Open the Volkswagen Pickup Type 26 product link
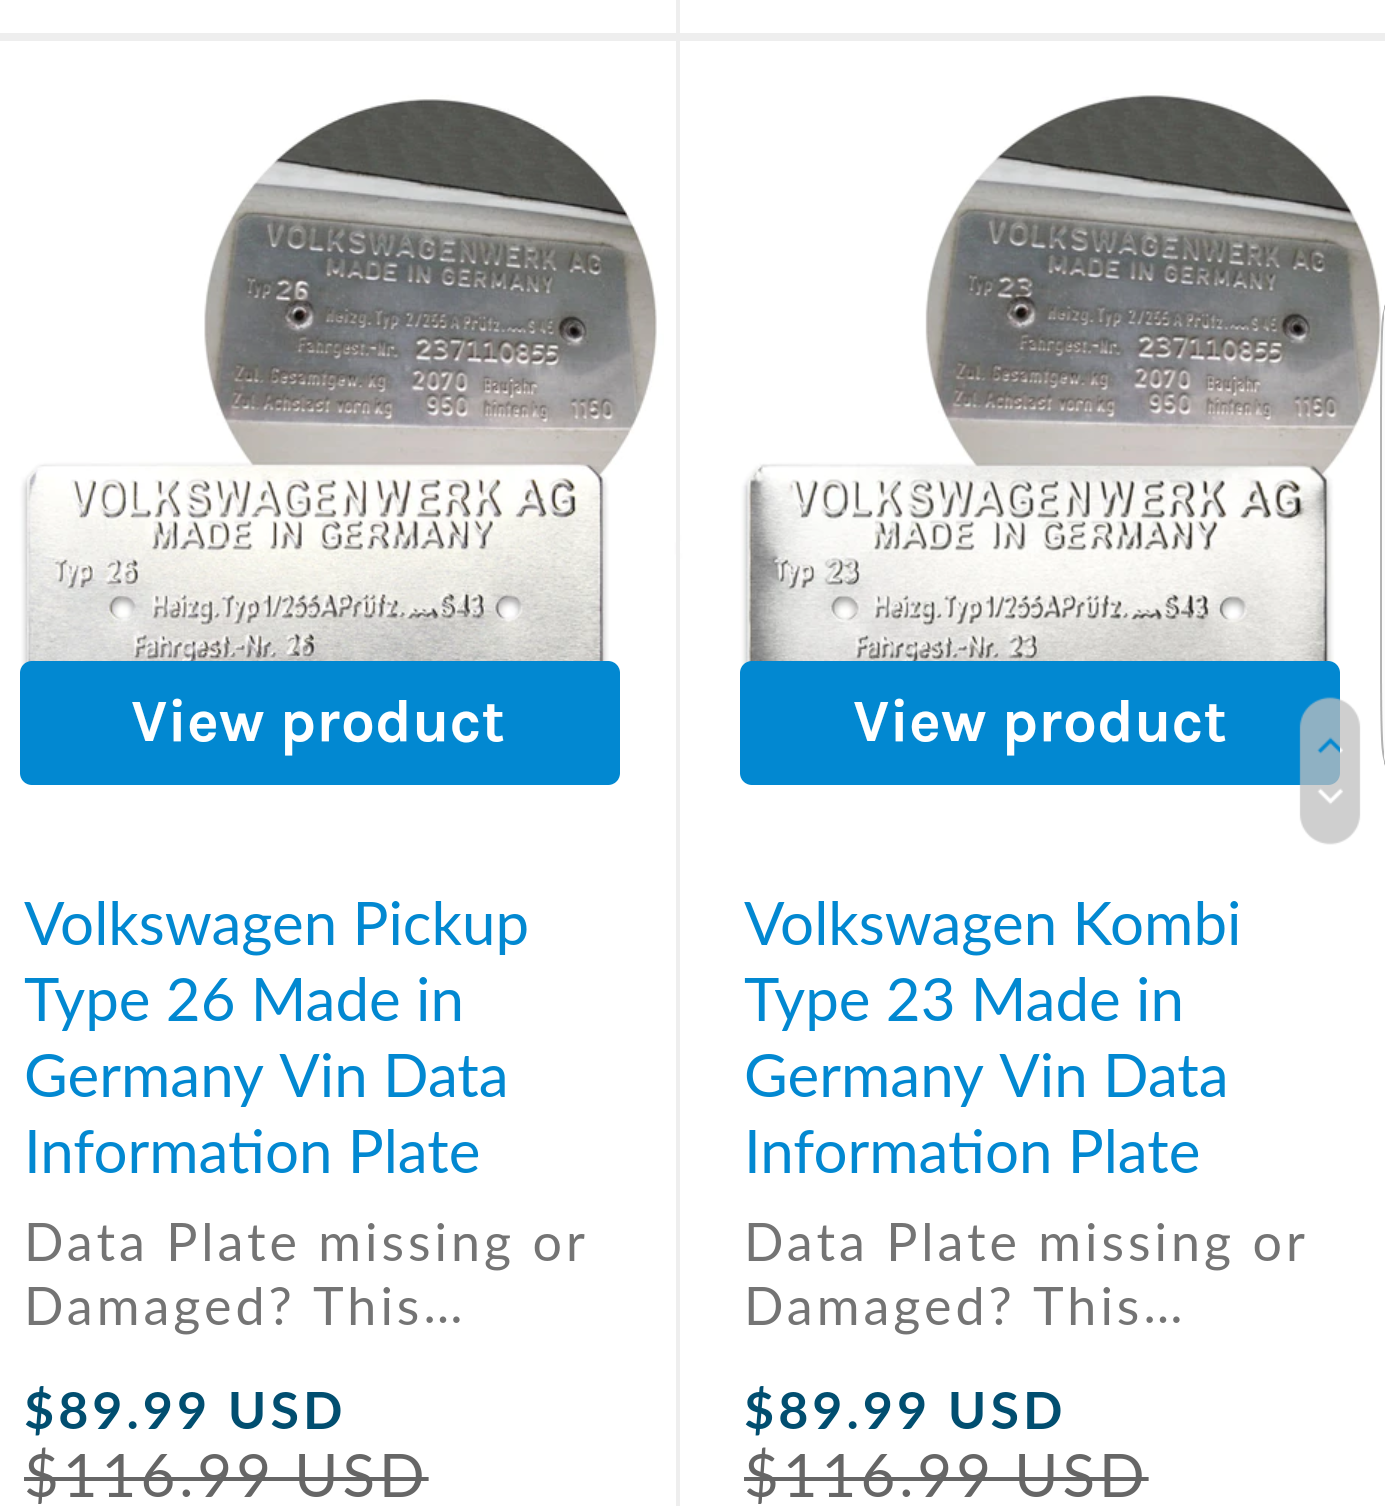 (276, 1037)
